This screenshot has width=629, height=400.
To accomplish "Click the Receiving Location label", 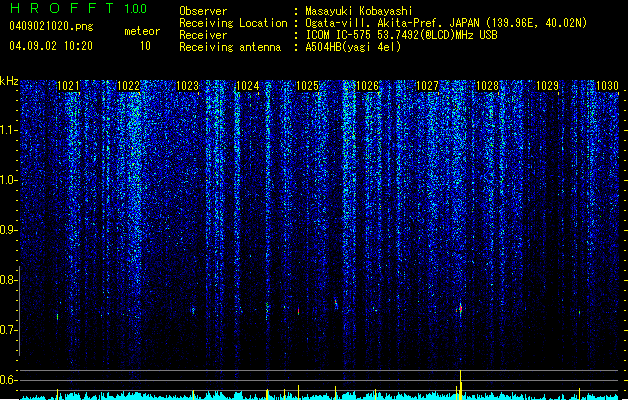I will click(233, 23).
